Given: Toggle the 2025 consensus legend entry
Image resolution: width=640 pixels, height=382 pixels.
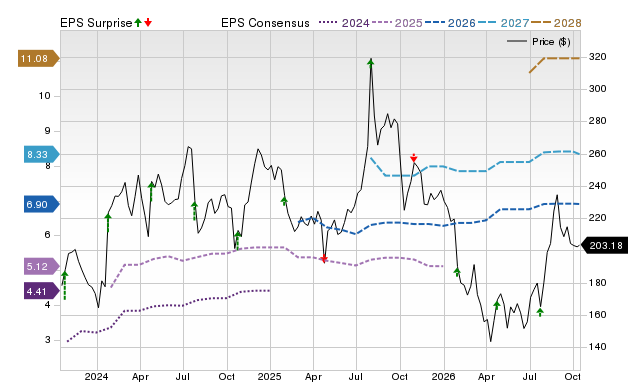Looking at the screenshot, I should click(397, 23).
